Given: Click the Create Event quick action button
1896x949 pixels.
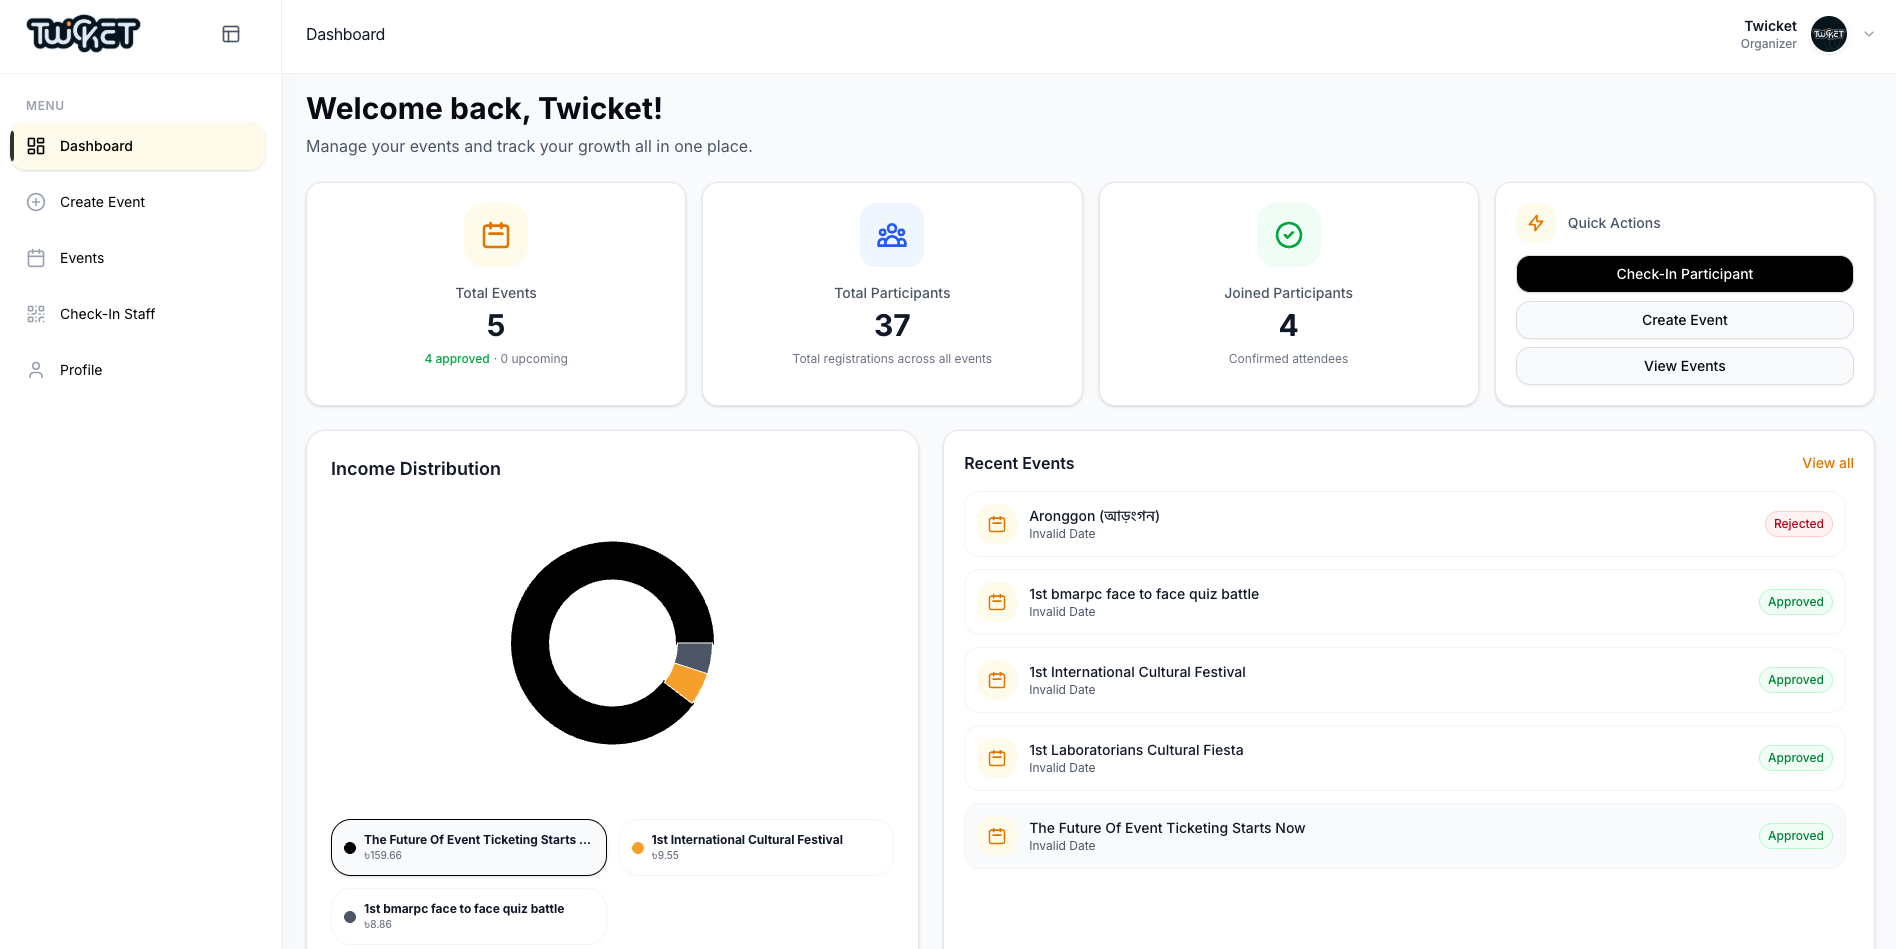Looking at the screenshot, I should click(x=1684, y=320).
